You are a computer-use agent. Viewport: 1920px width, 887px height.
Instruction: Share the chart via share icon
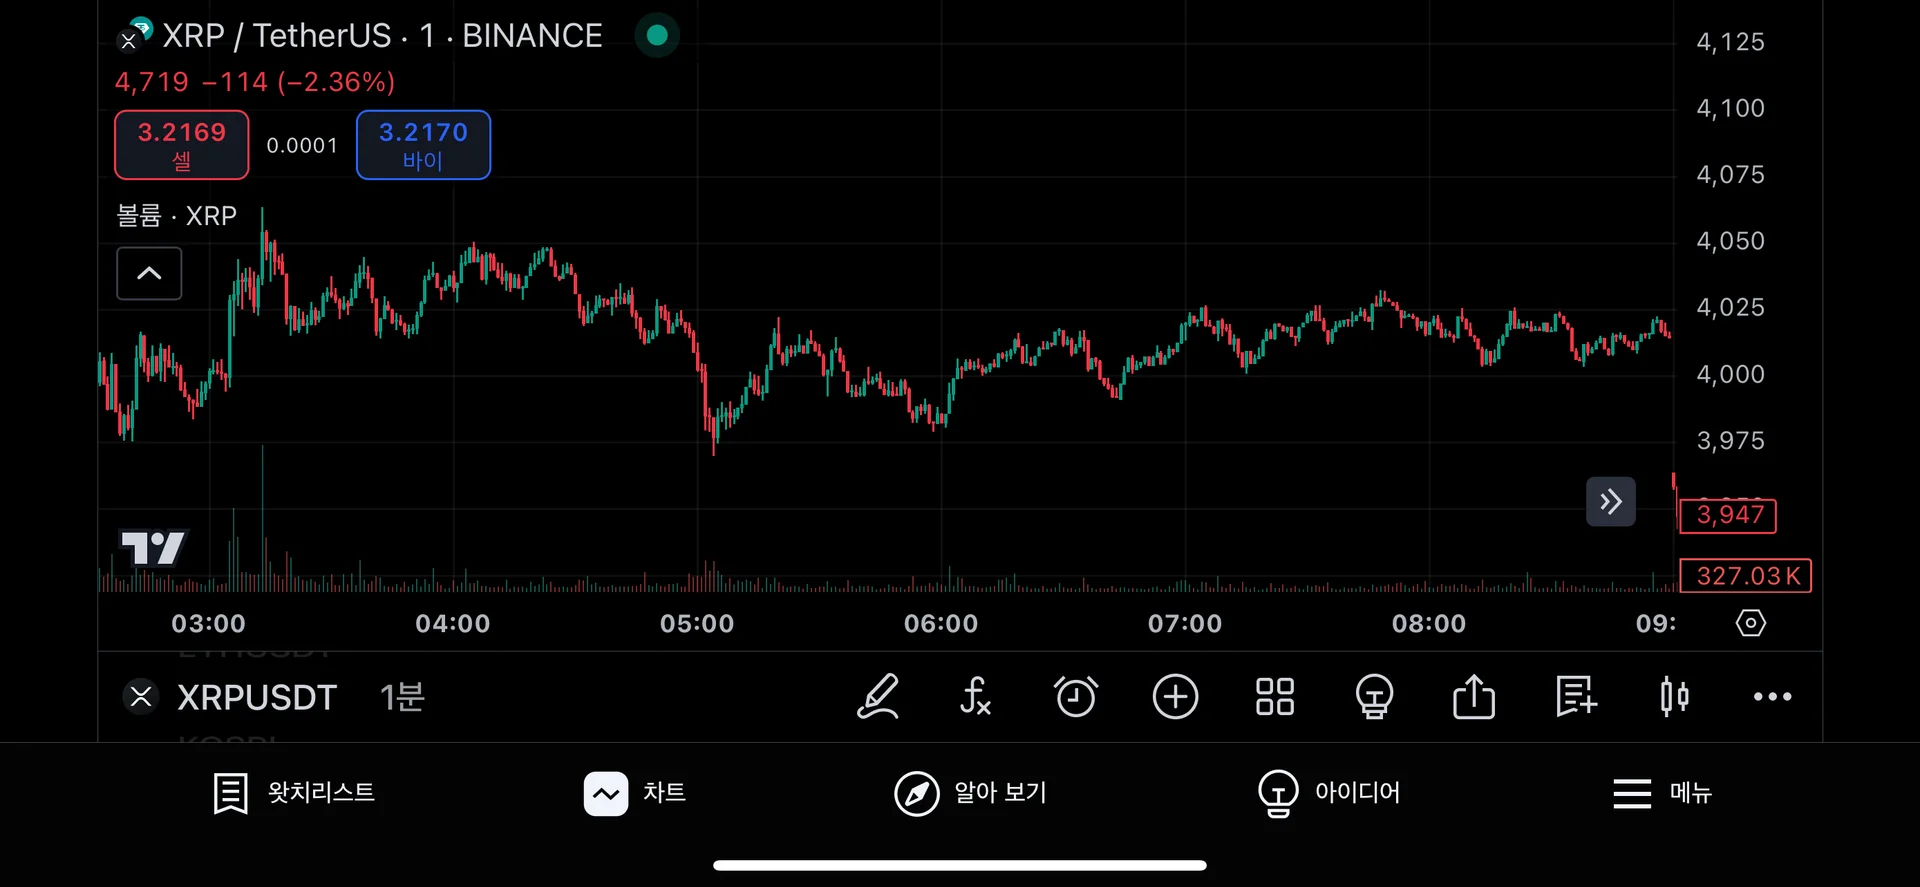coord(1474,697)
